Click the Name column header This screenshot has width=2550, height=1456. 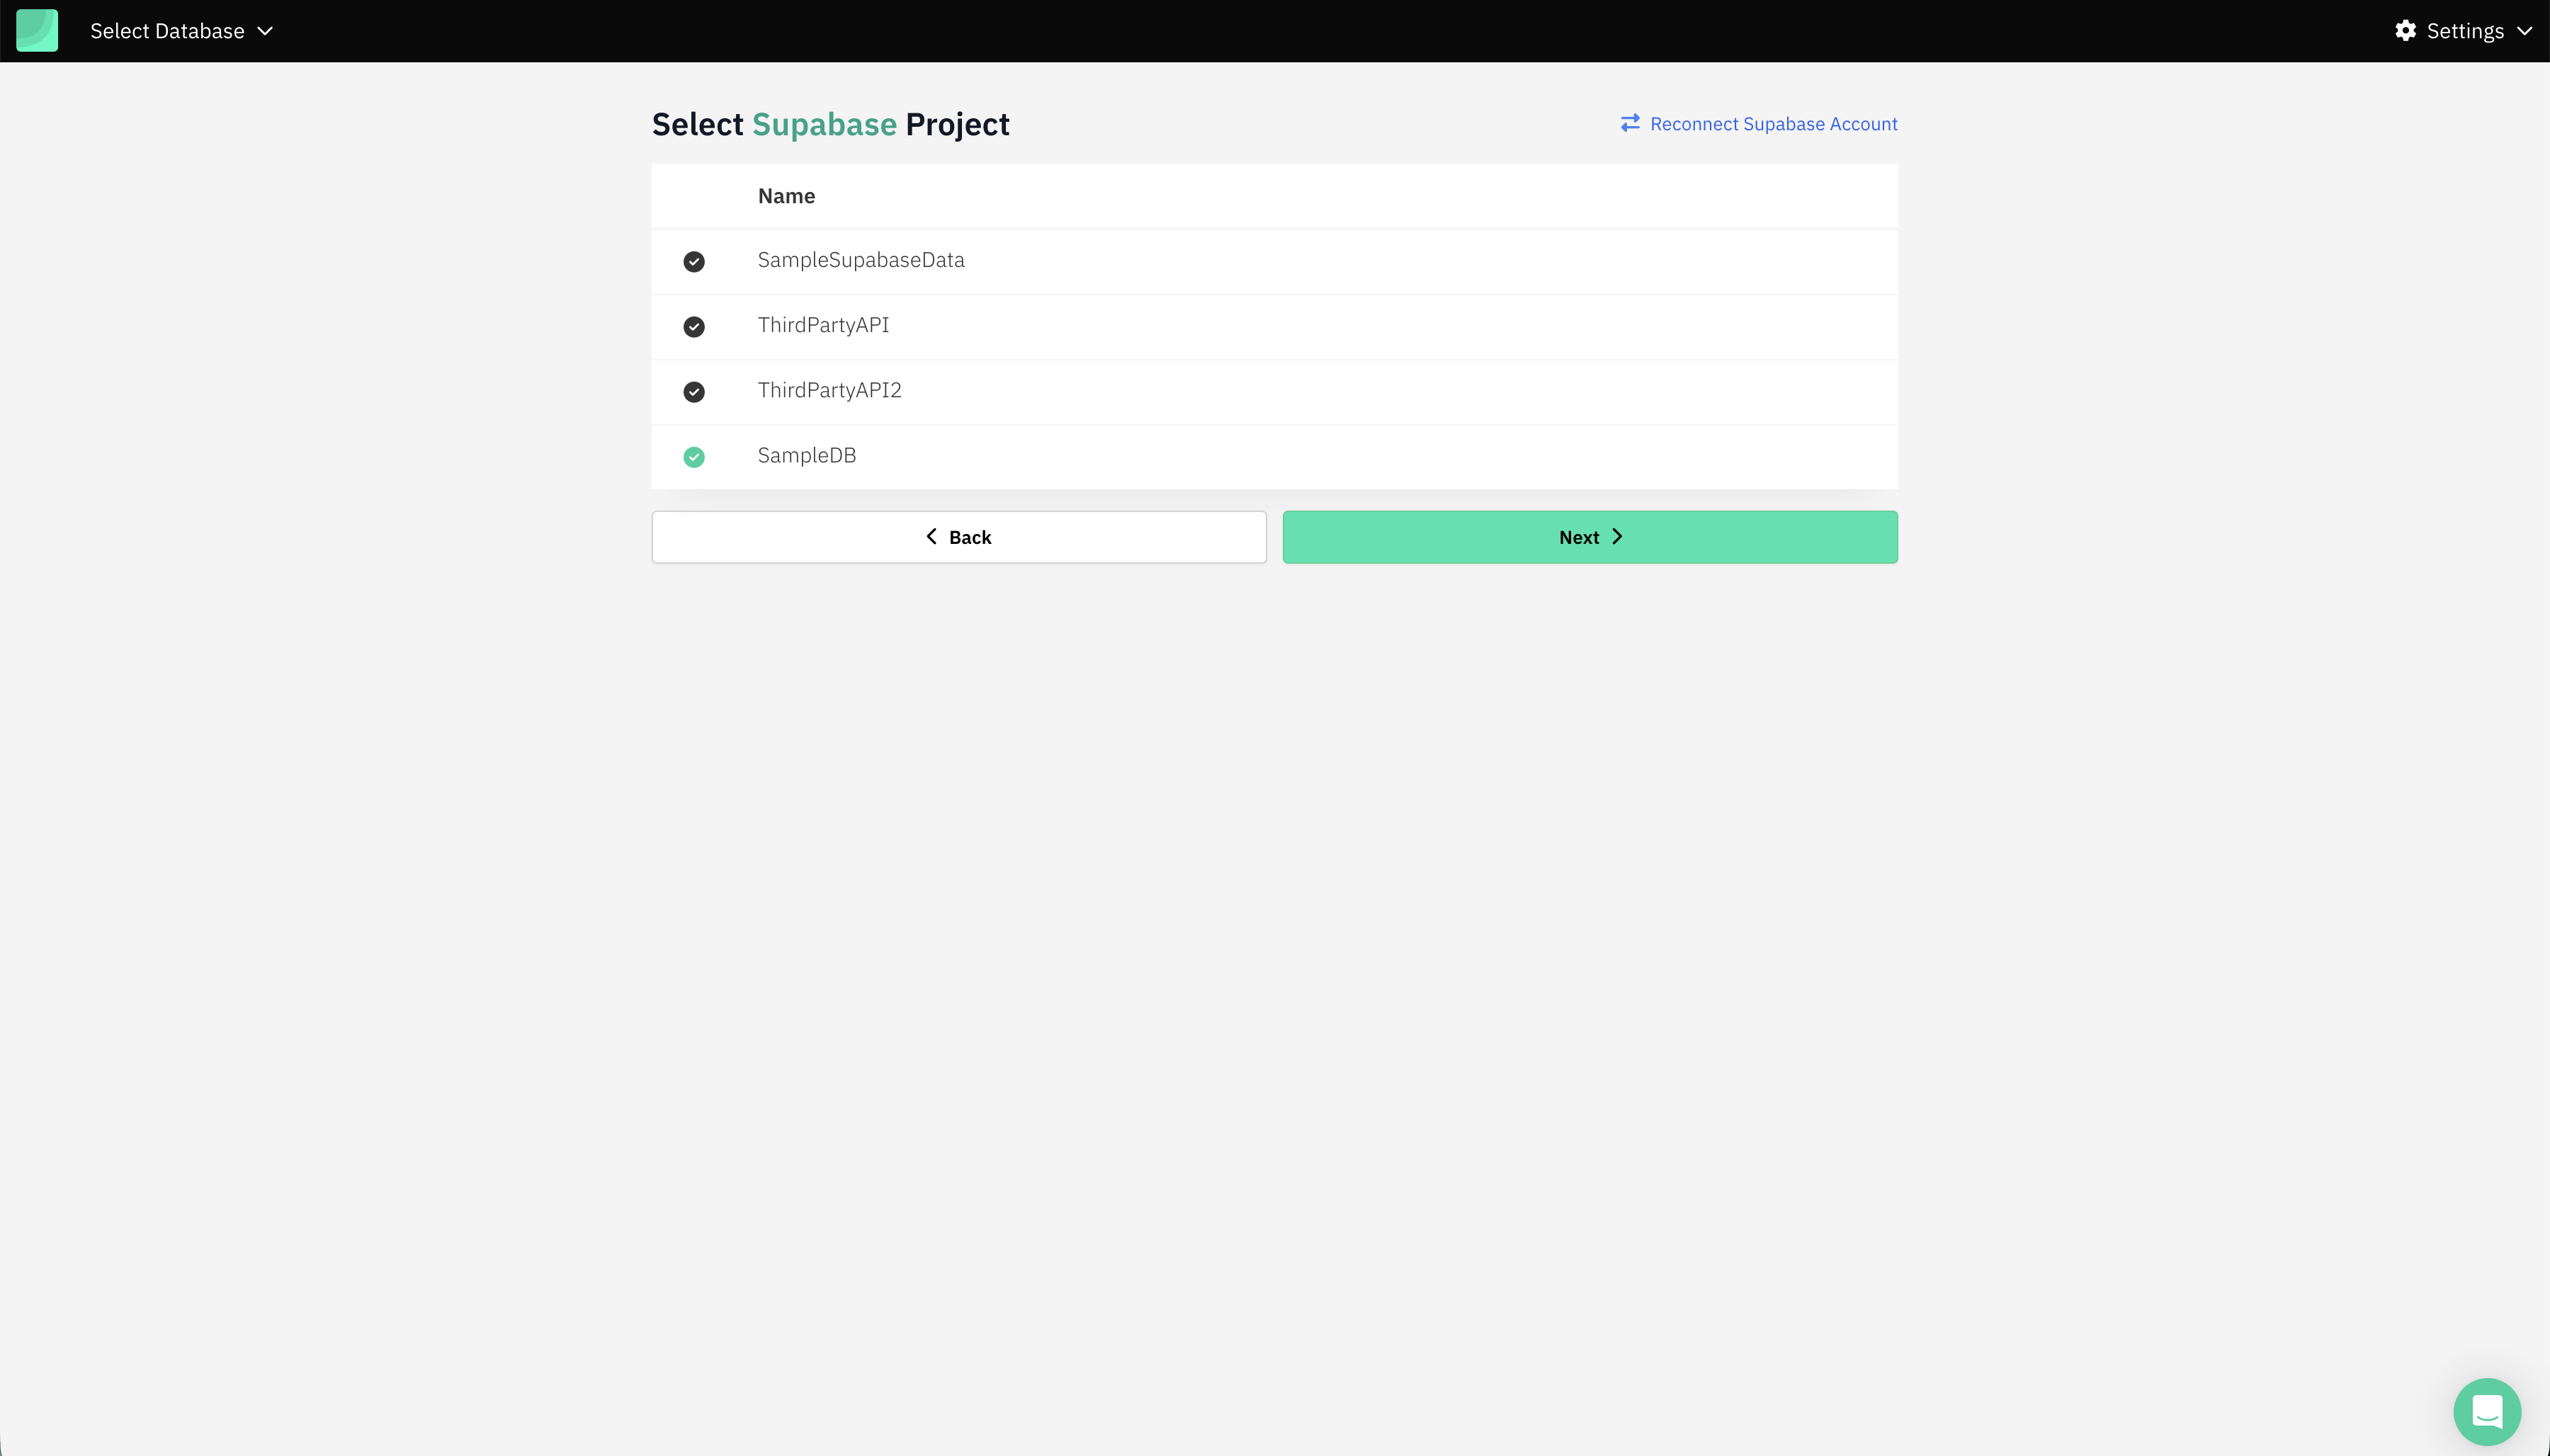pos(785,195)
